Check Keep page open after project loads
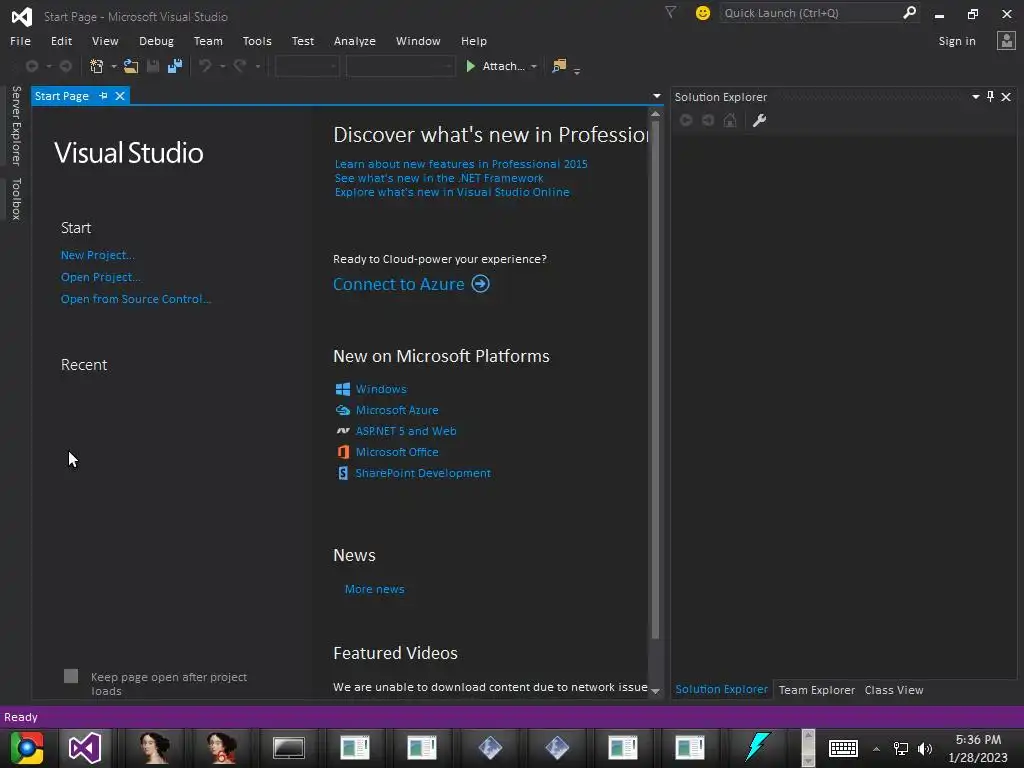Screen dimensions: 1024x768 click(71, 676)
